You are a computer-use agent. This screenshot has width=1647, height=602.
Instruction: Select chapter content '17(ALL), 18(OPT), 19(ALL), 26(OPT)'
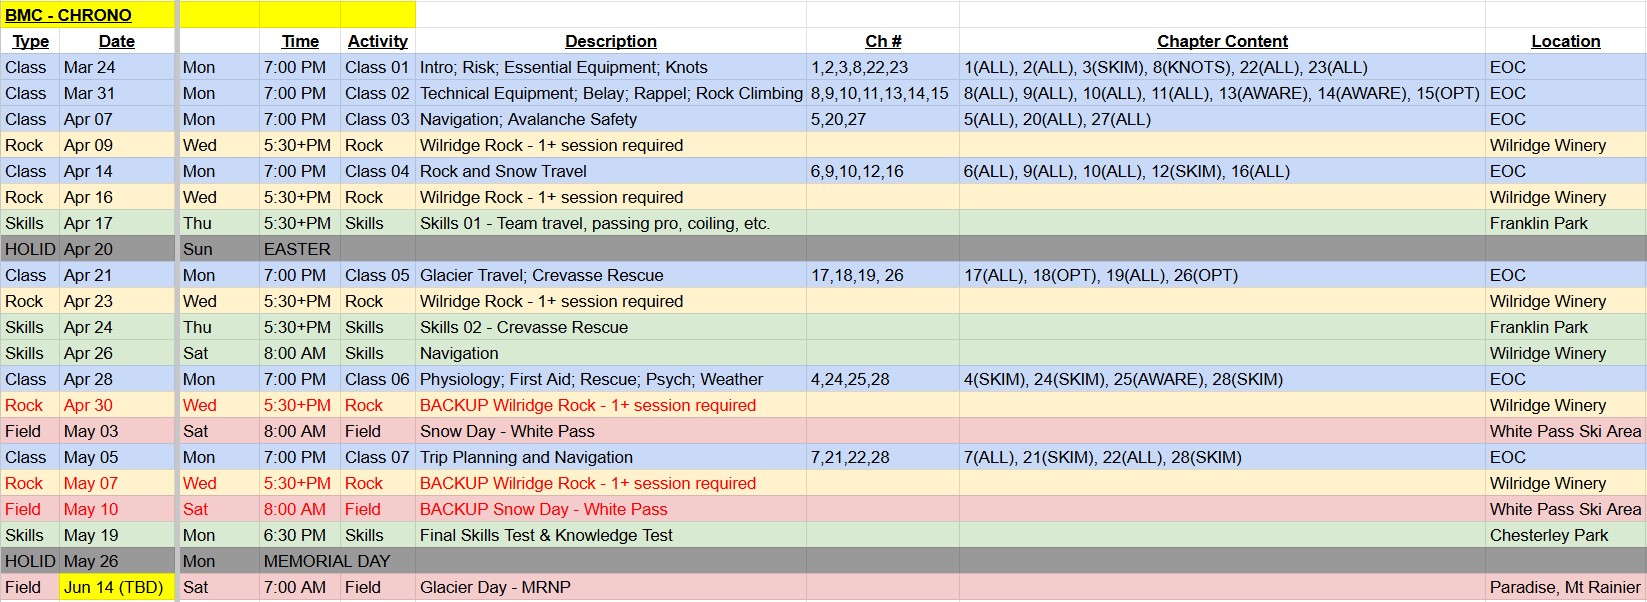[x=1222, y=275]
